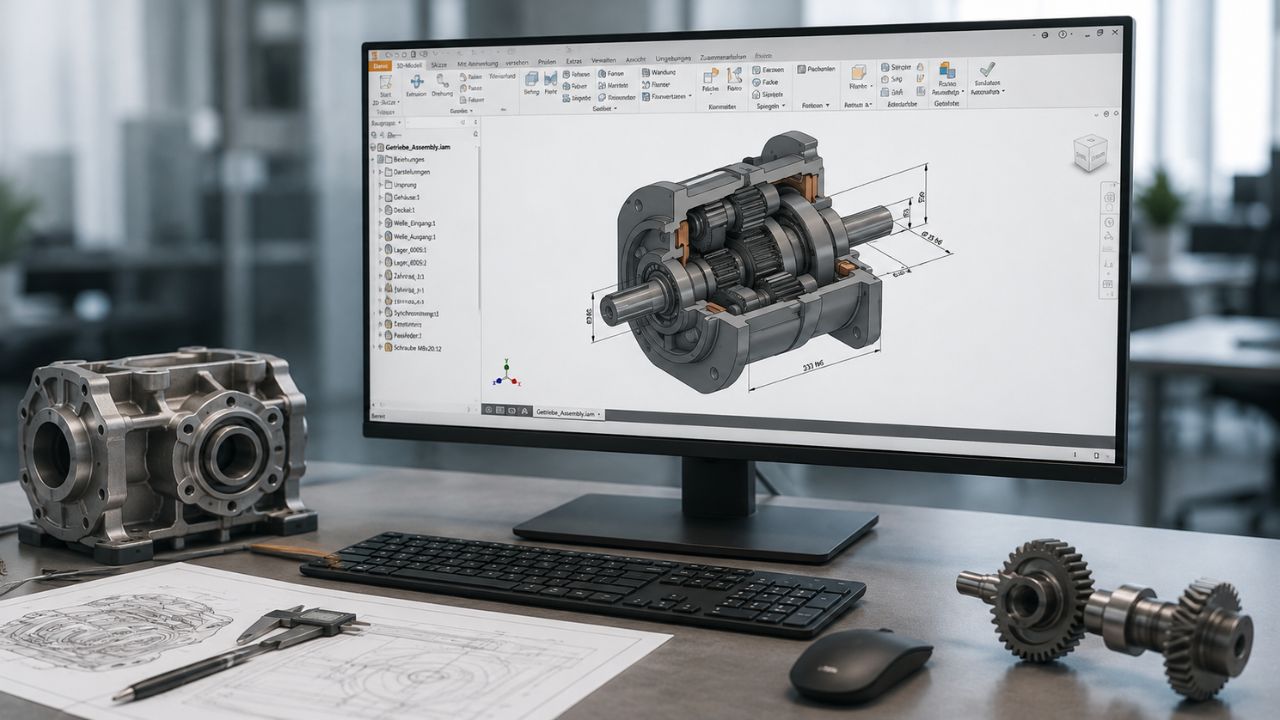Select Deckel:1 in the model tree
Viewport: 1280px width, 720px height.
pyautogui.click(x=405, y=210)
